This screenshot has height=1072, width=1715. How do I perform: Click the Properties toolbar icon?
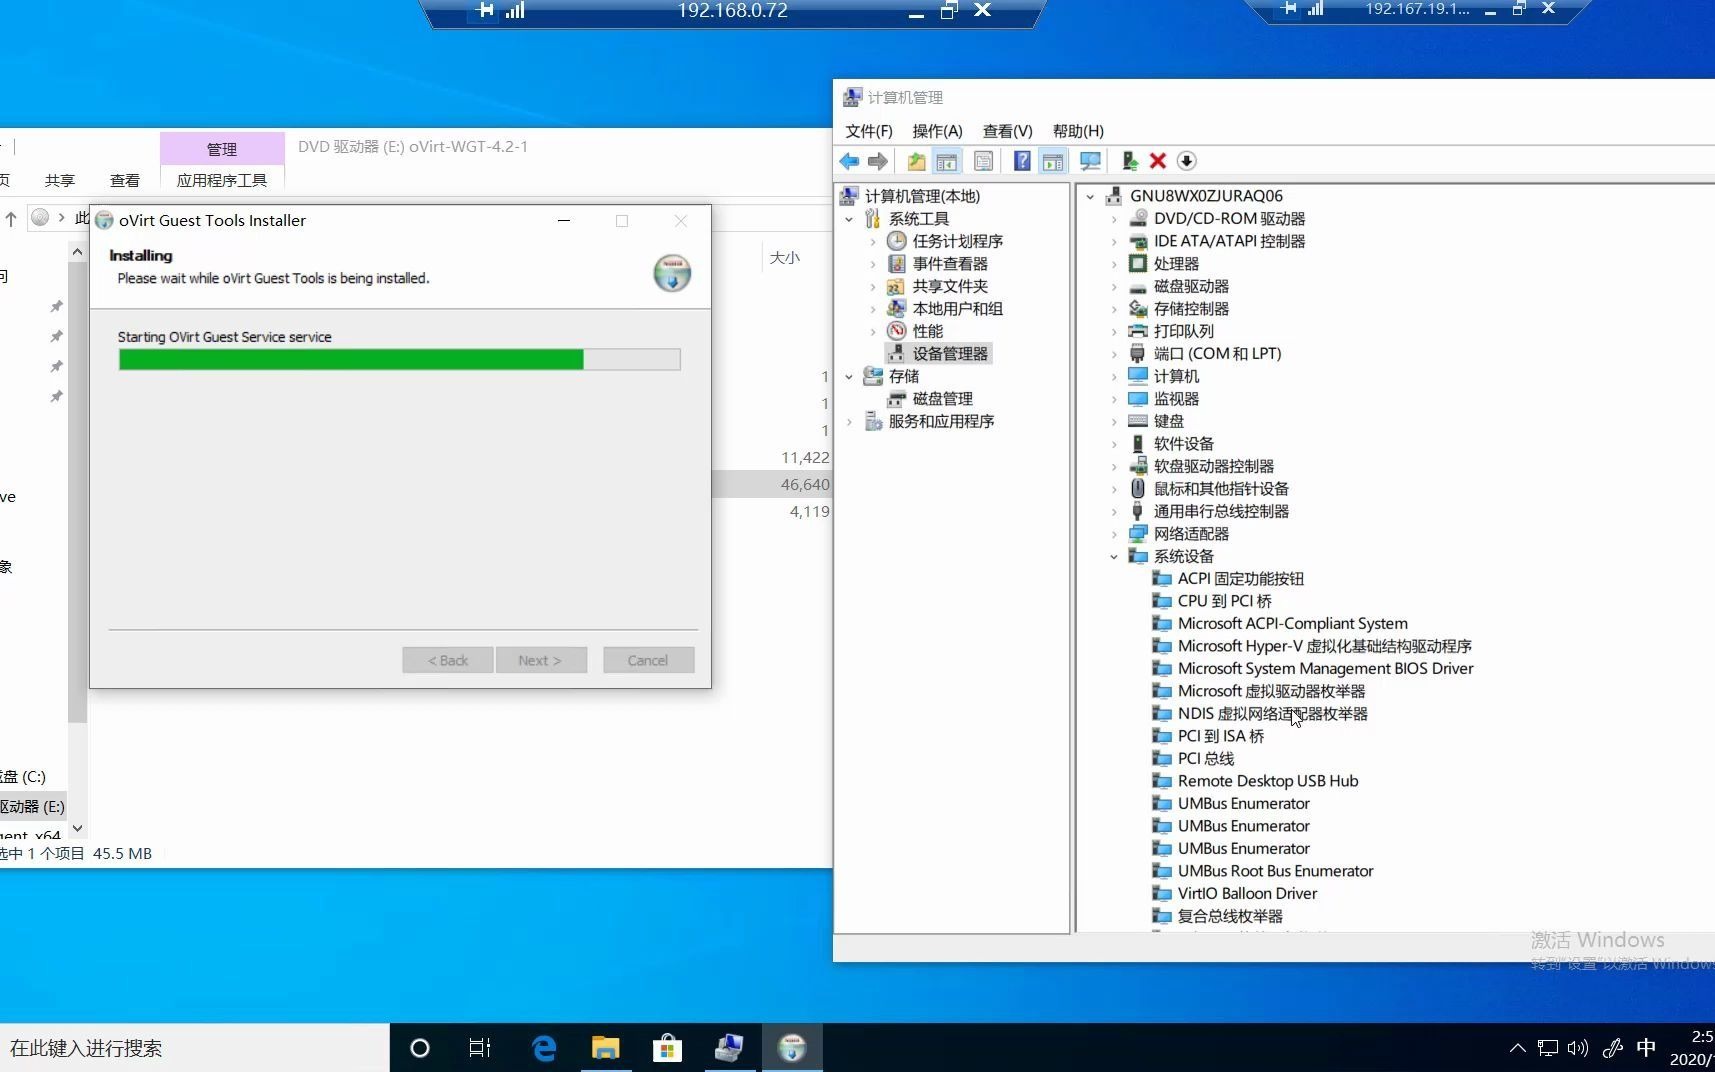coord(984,161)
